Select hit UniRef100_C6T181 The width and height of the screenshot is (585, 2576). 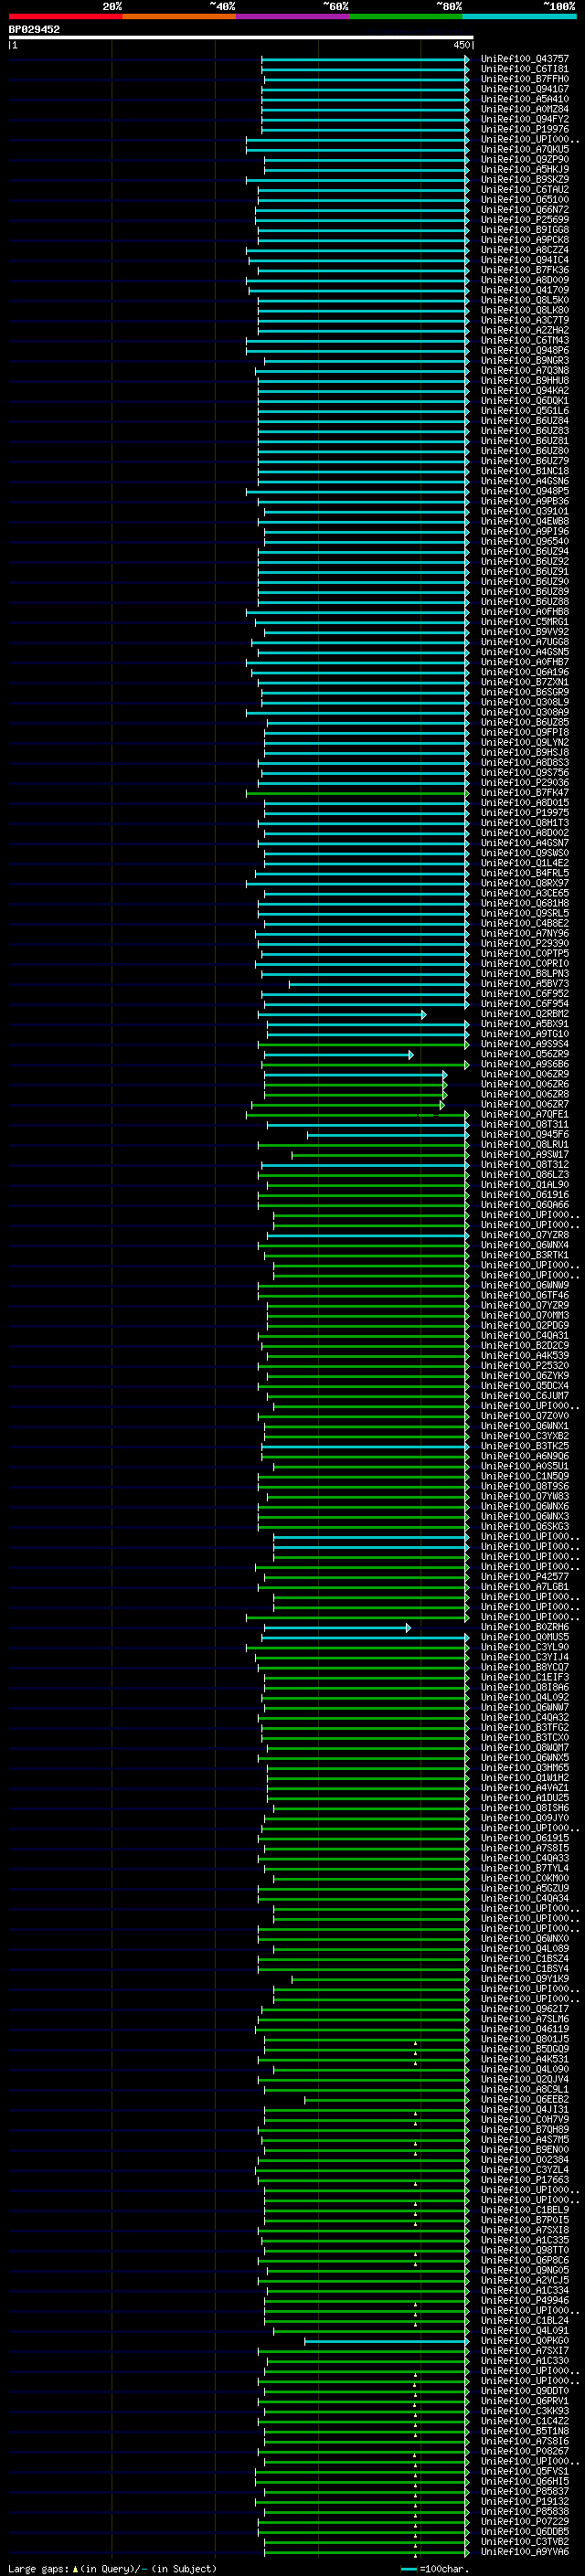click(525, 69)
